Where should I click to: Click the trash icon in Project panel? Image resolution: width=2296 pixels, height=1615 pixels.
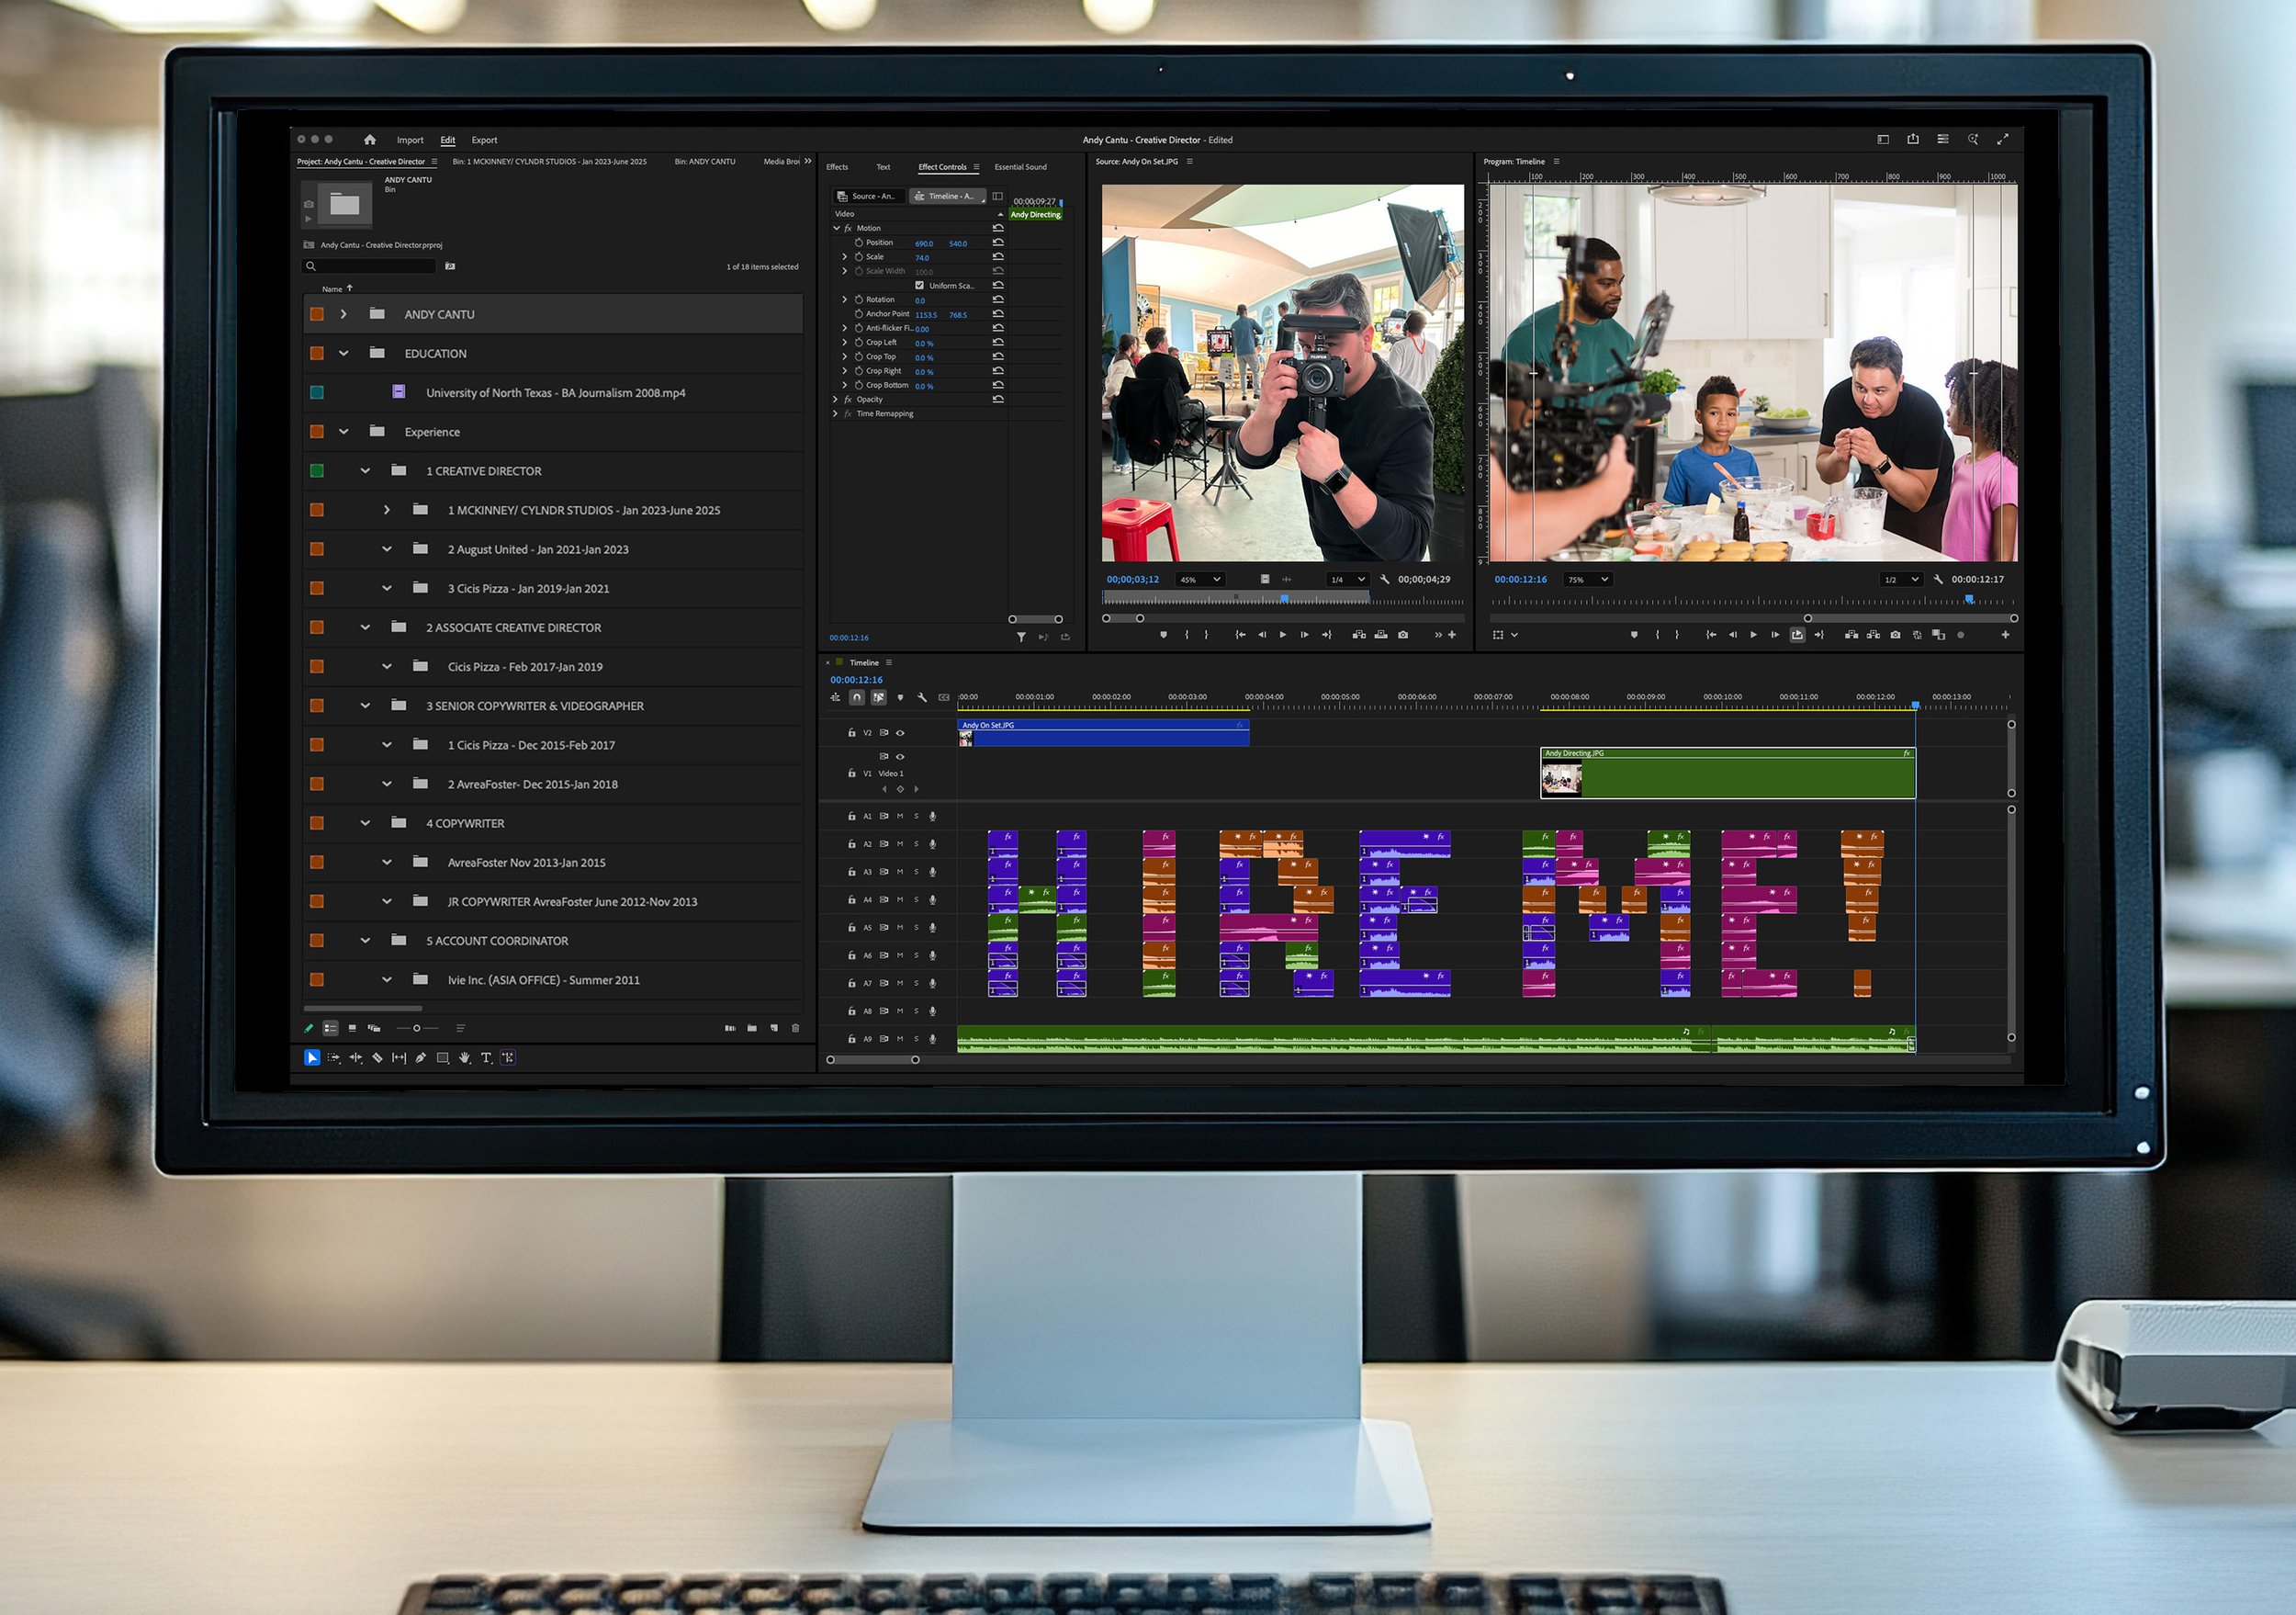coord(795,1028)
